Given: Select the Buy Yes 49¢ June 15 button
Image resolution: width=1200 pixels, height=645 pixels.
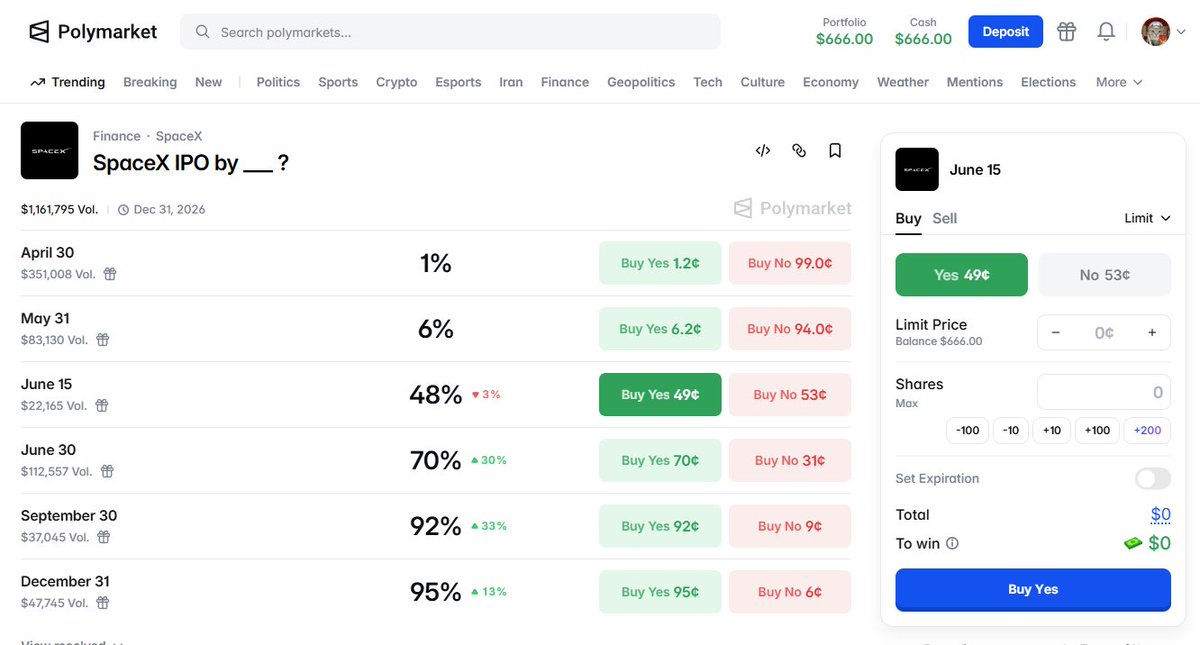Looking at the screenshot, I should point(660,394).
